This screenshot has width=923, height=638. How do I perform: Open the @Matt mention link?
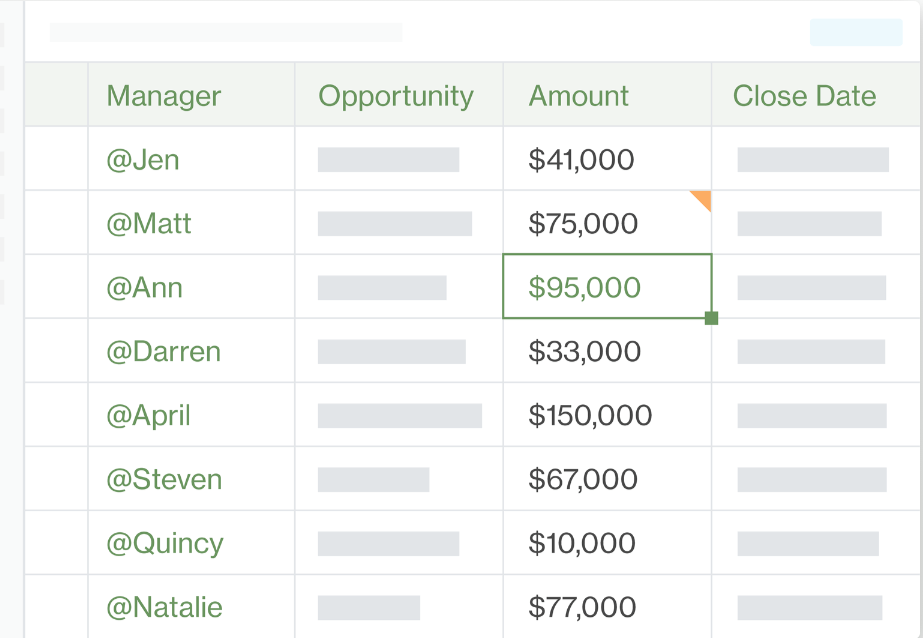pos(148,224)
